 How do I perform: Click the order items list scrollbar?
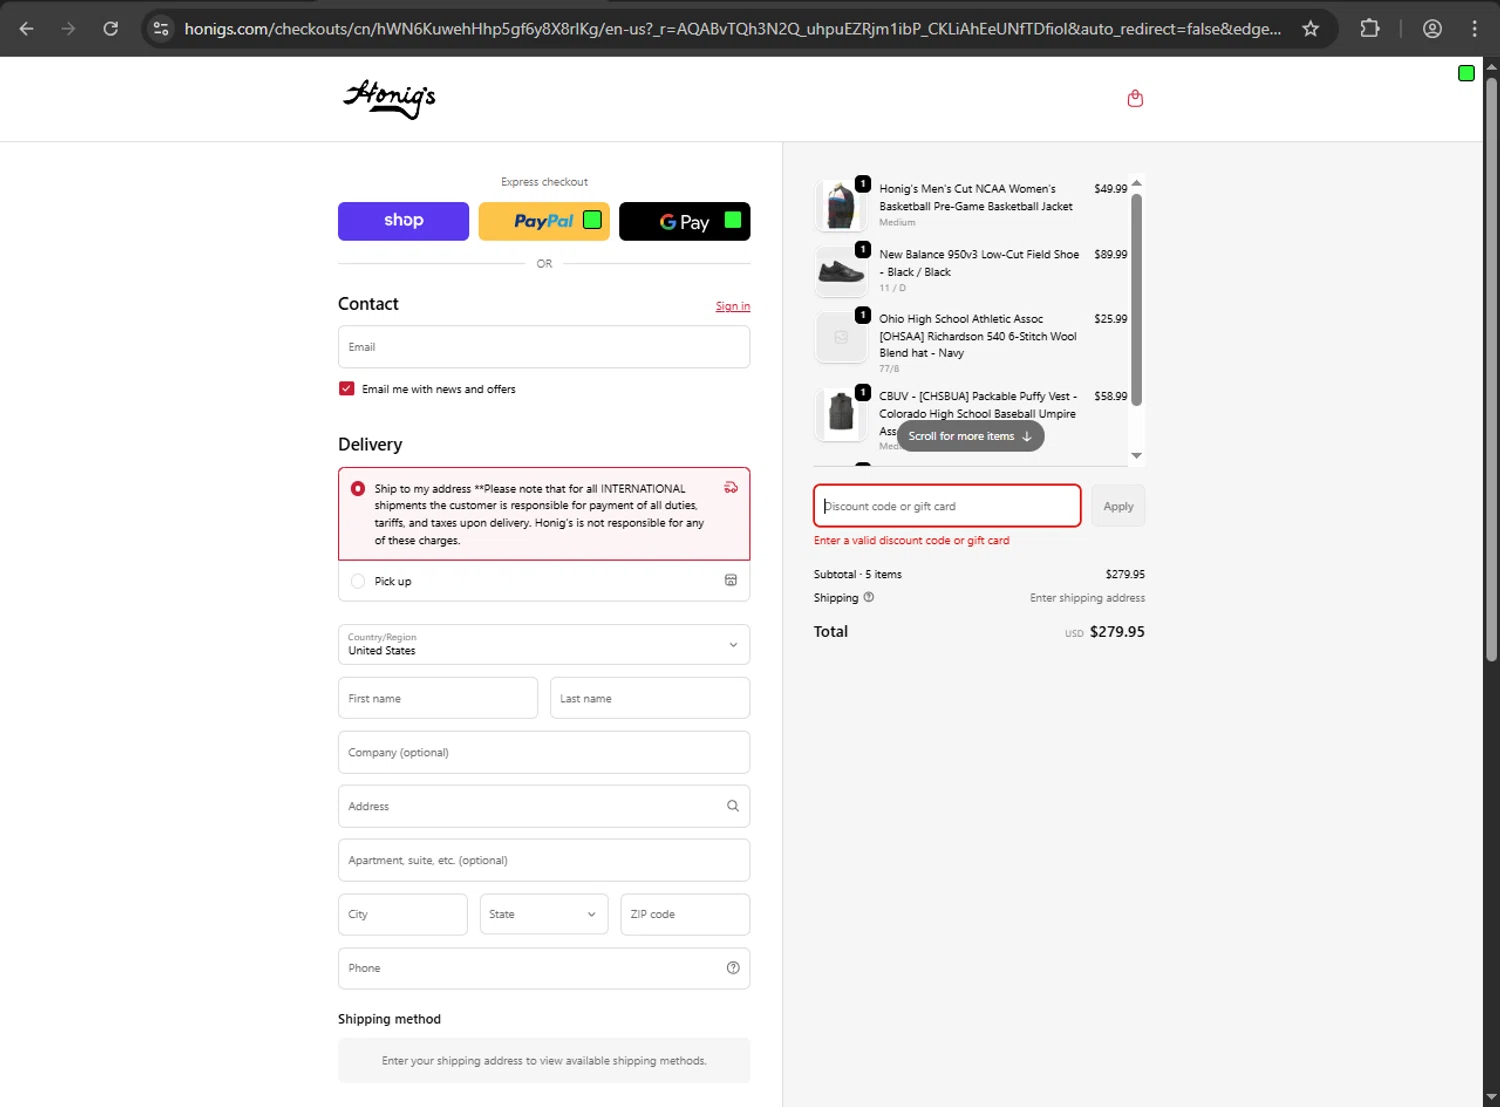click(1136, 300)
